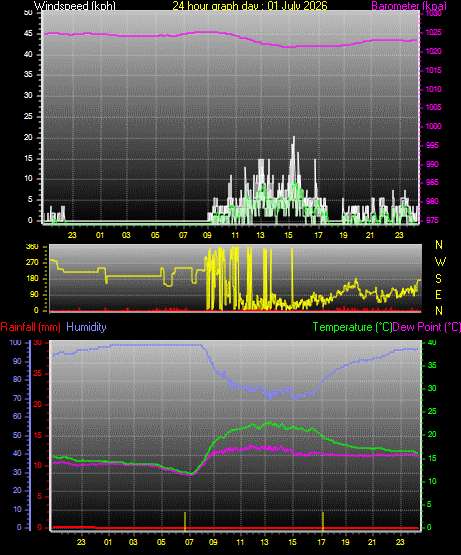
Task: Click green temperature axis value 40
Action: pos(432,343)
